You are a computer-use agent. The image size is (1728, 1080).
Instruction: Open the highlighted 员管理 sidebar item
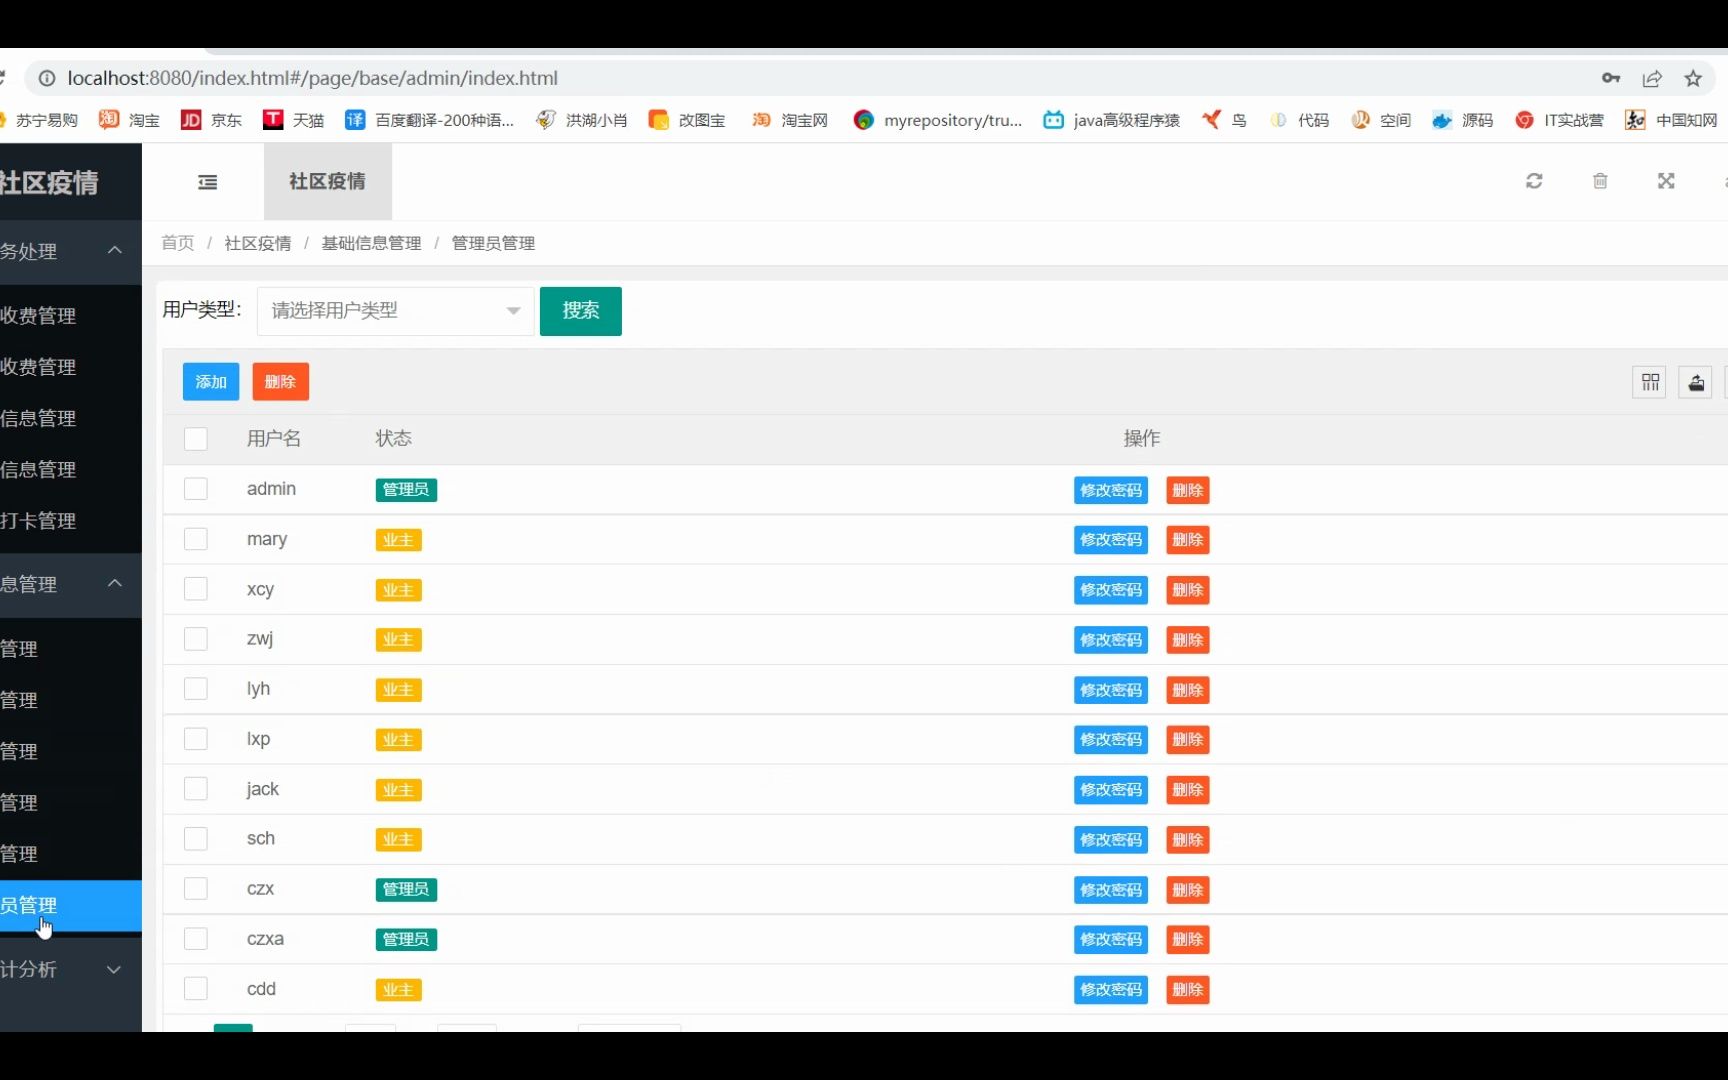point(70,906)
